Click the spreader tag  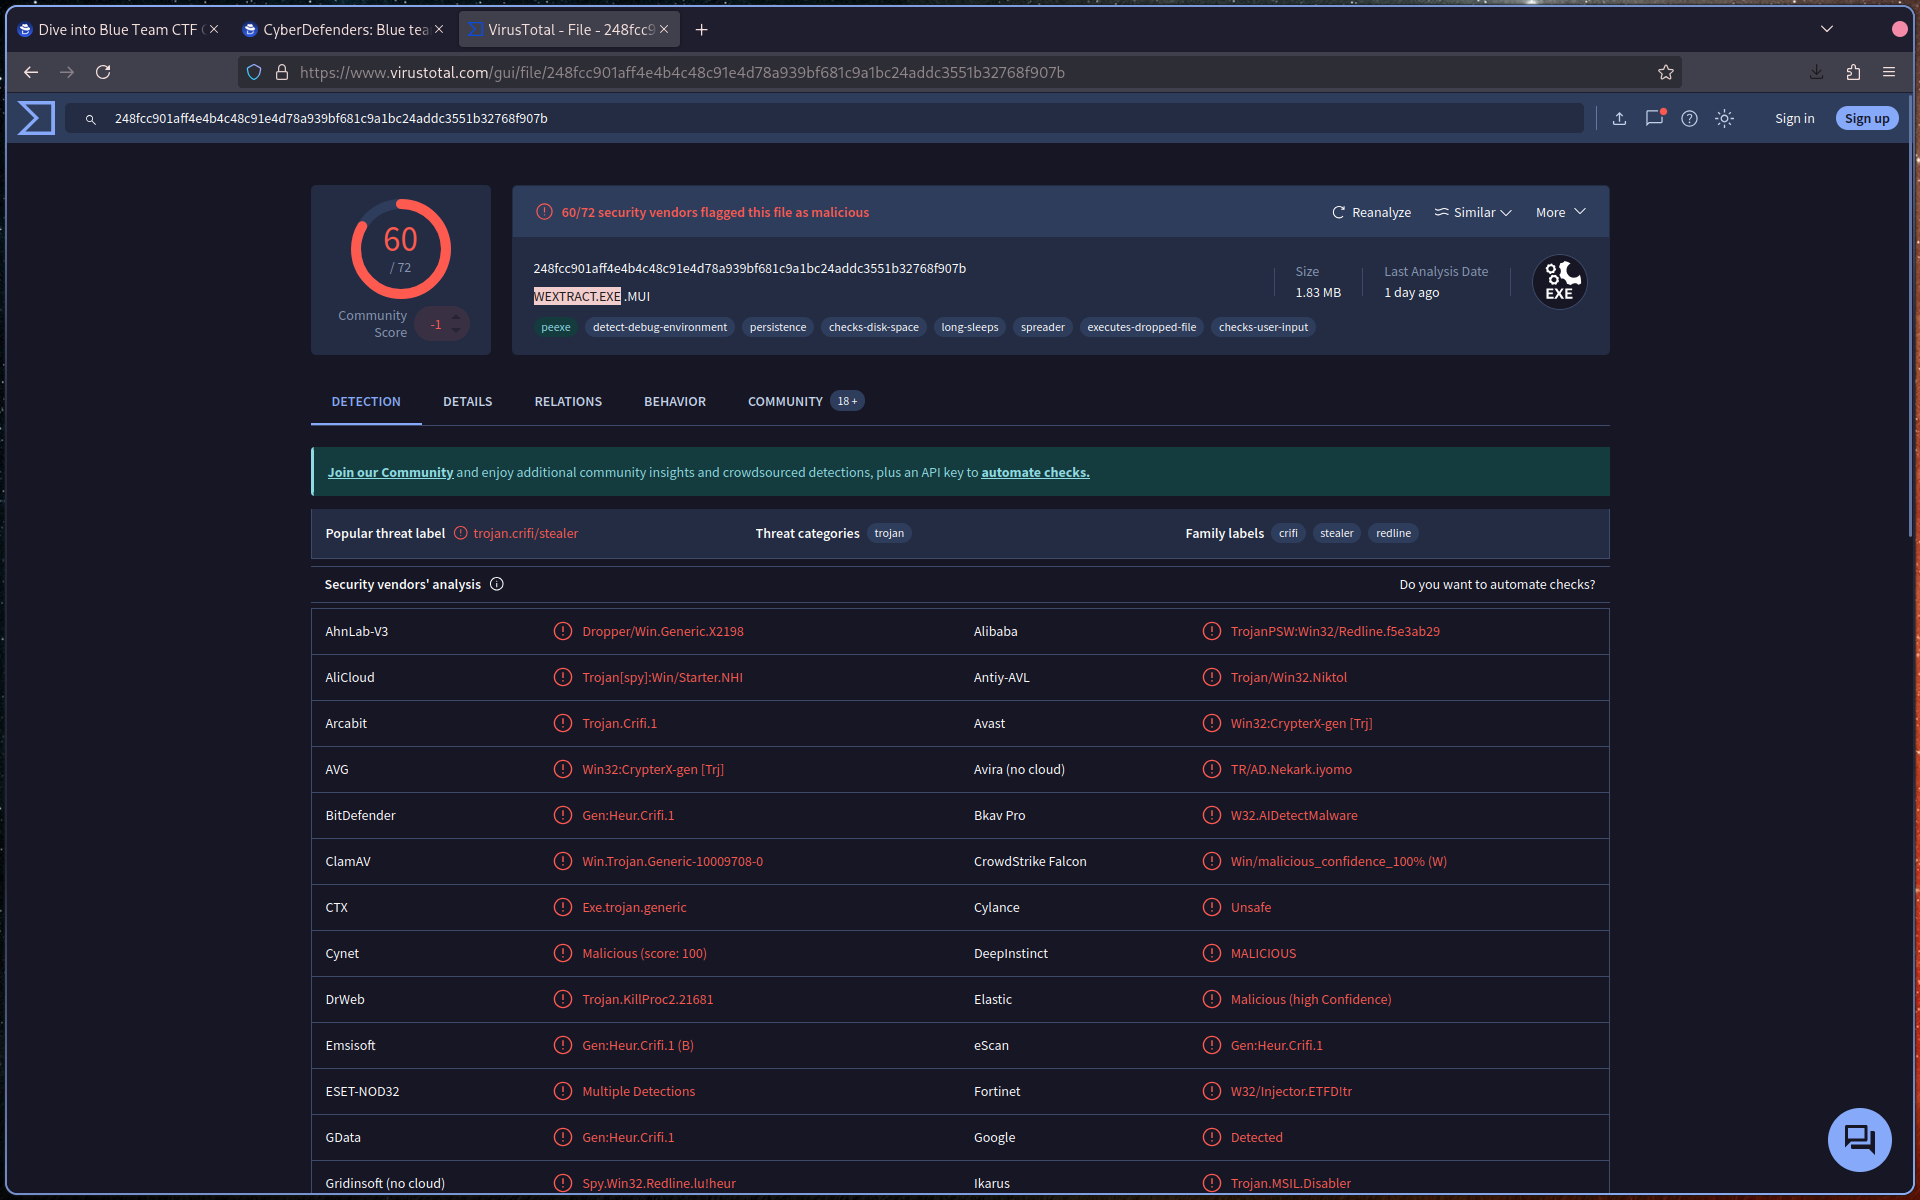[1043, 327]
